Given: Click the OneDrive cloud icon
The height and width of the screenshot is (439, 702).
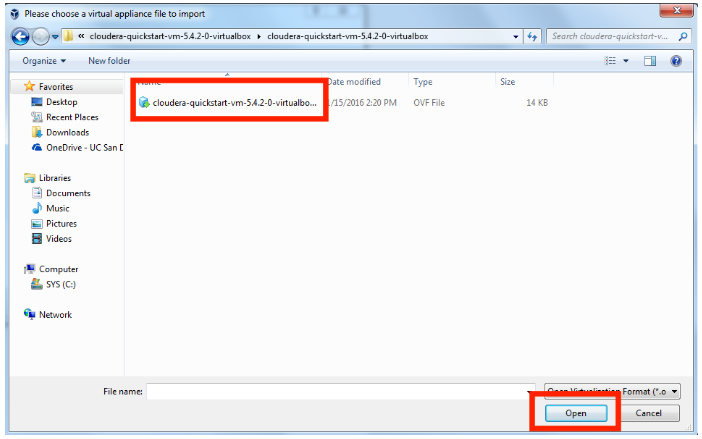Looking at the screenshot, I should 37,147.
